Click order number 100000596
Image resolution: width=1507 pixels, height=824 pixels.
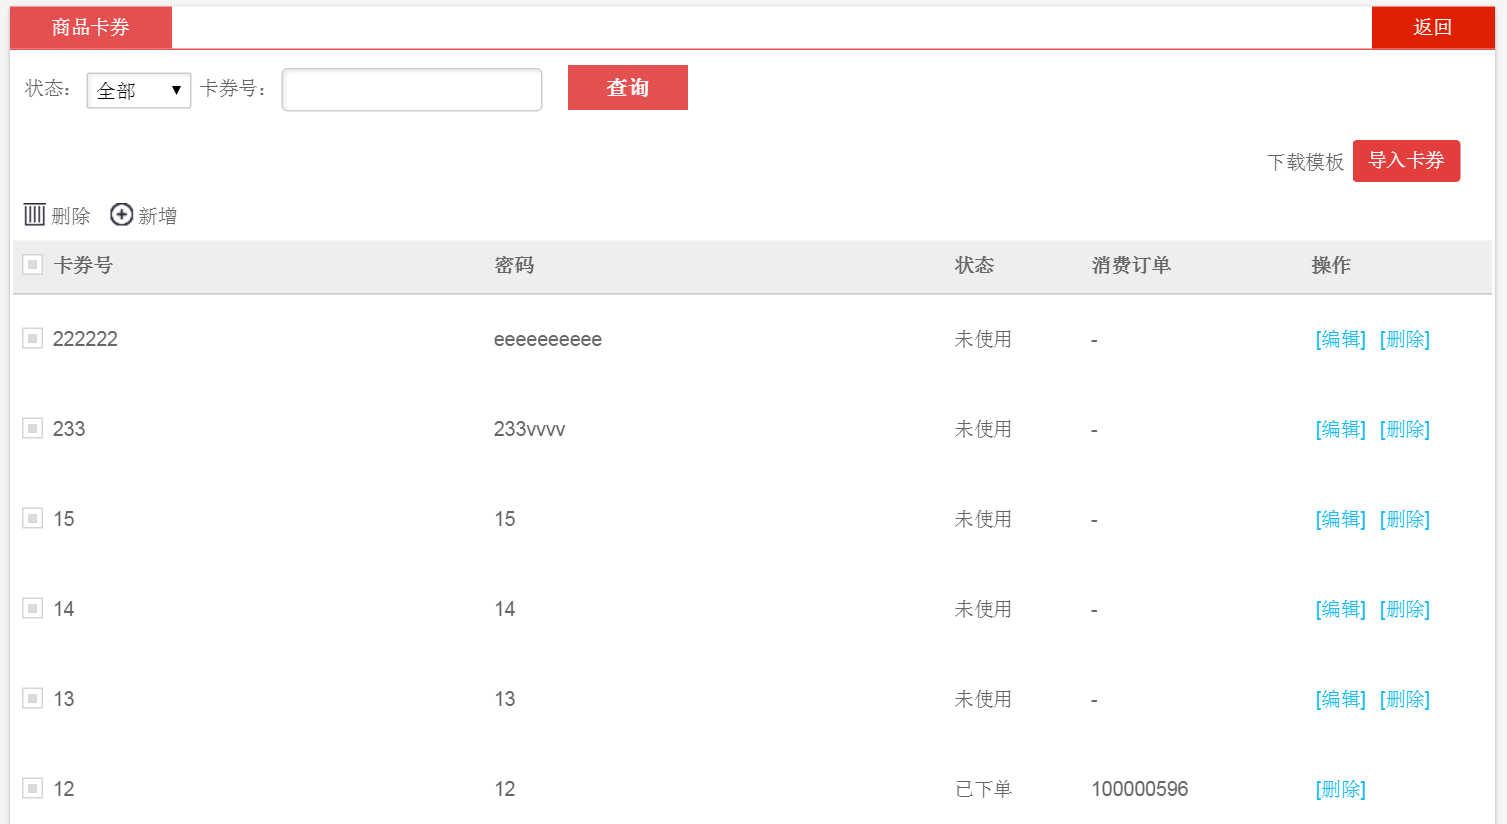(x=1140, y=789)
